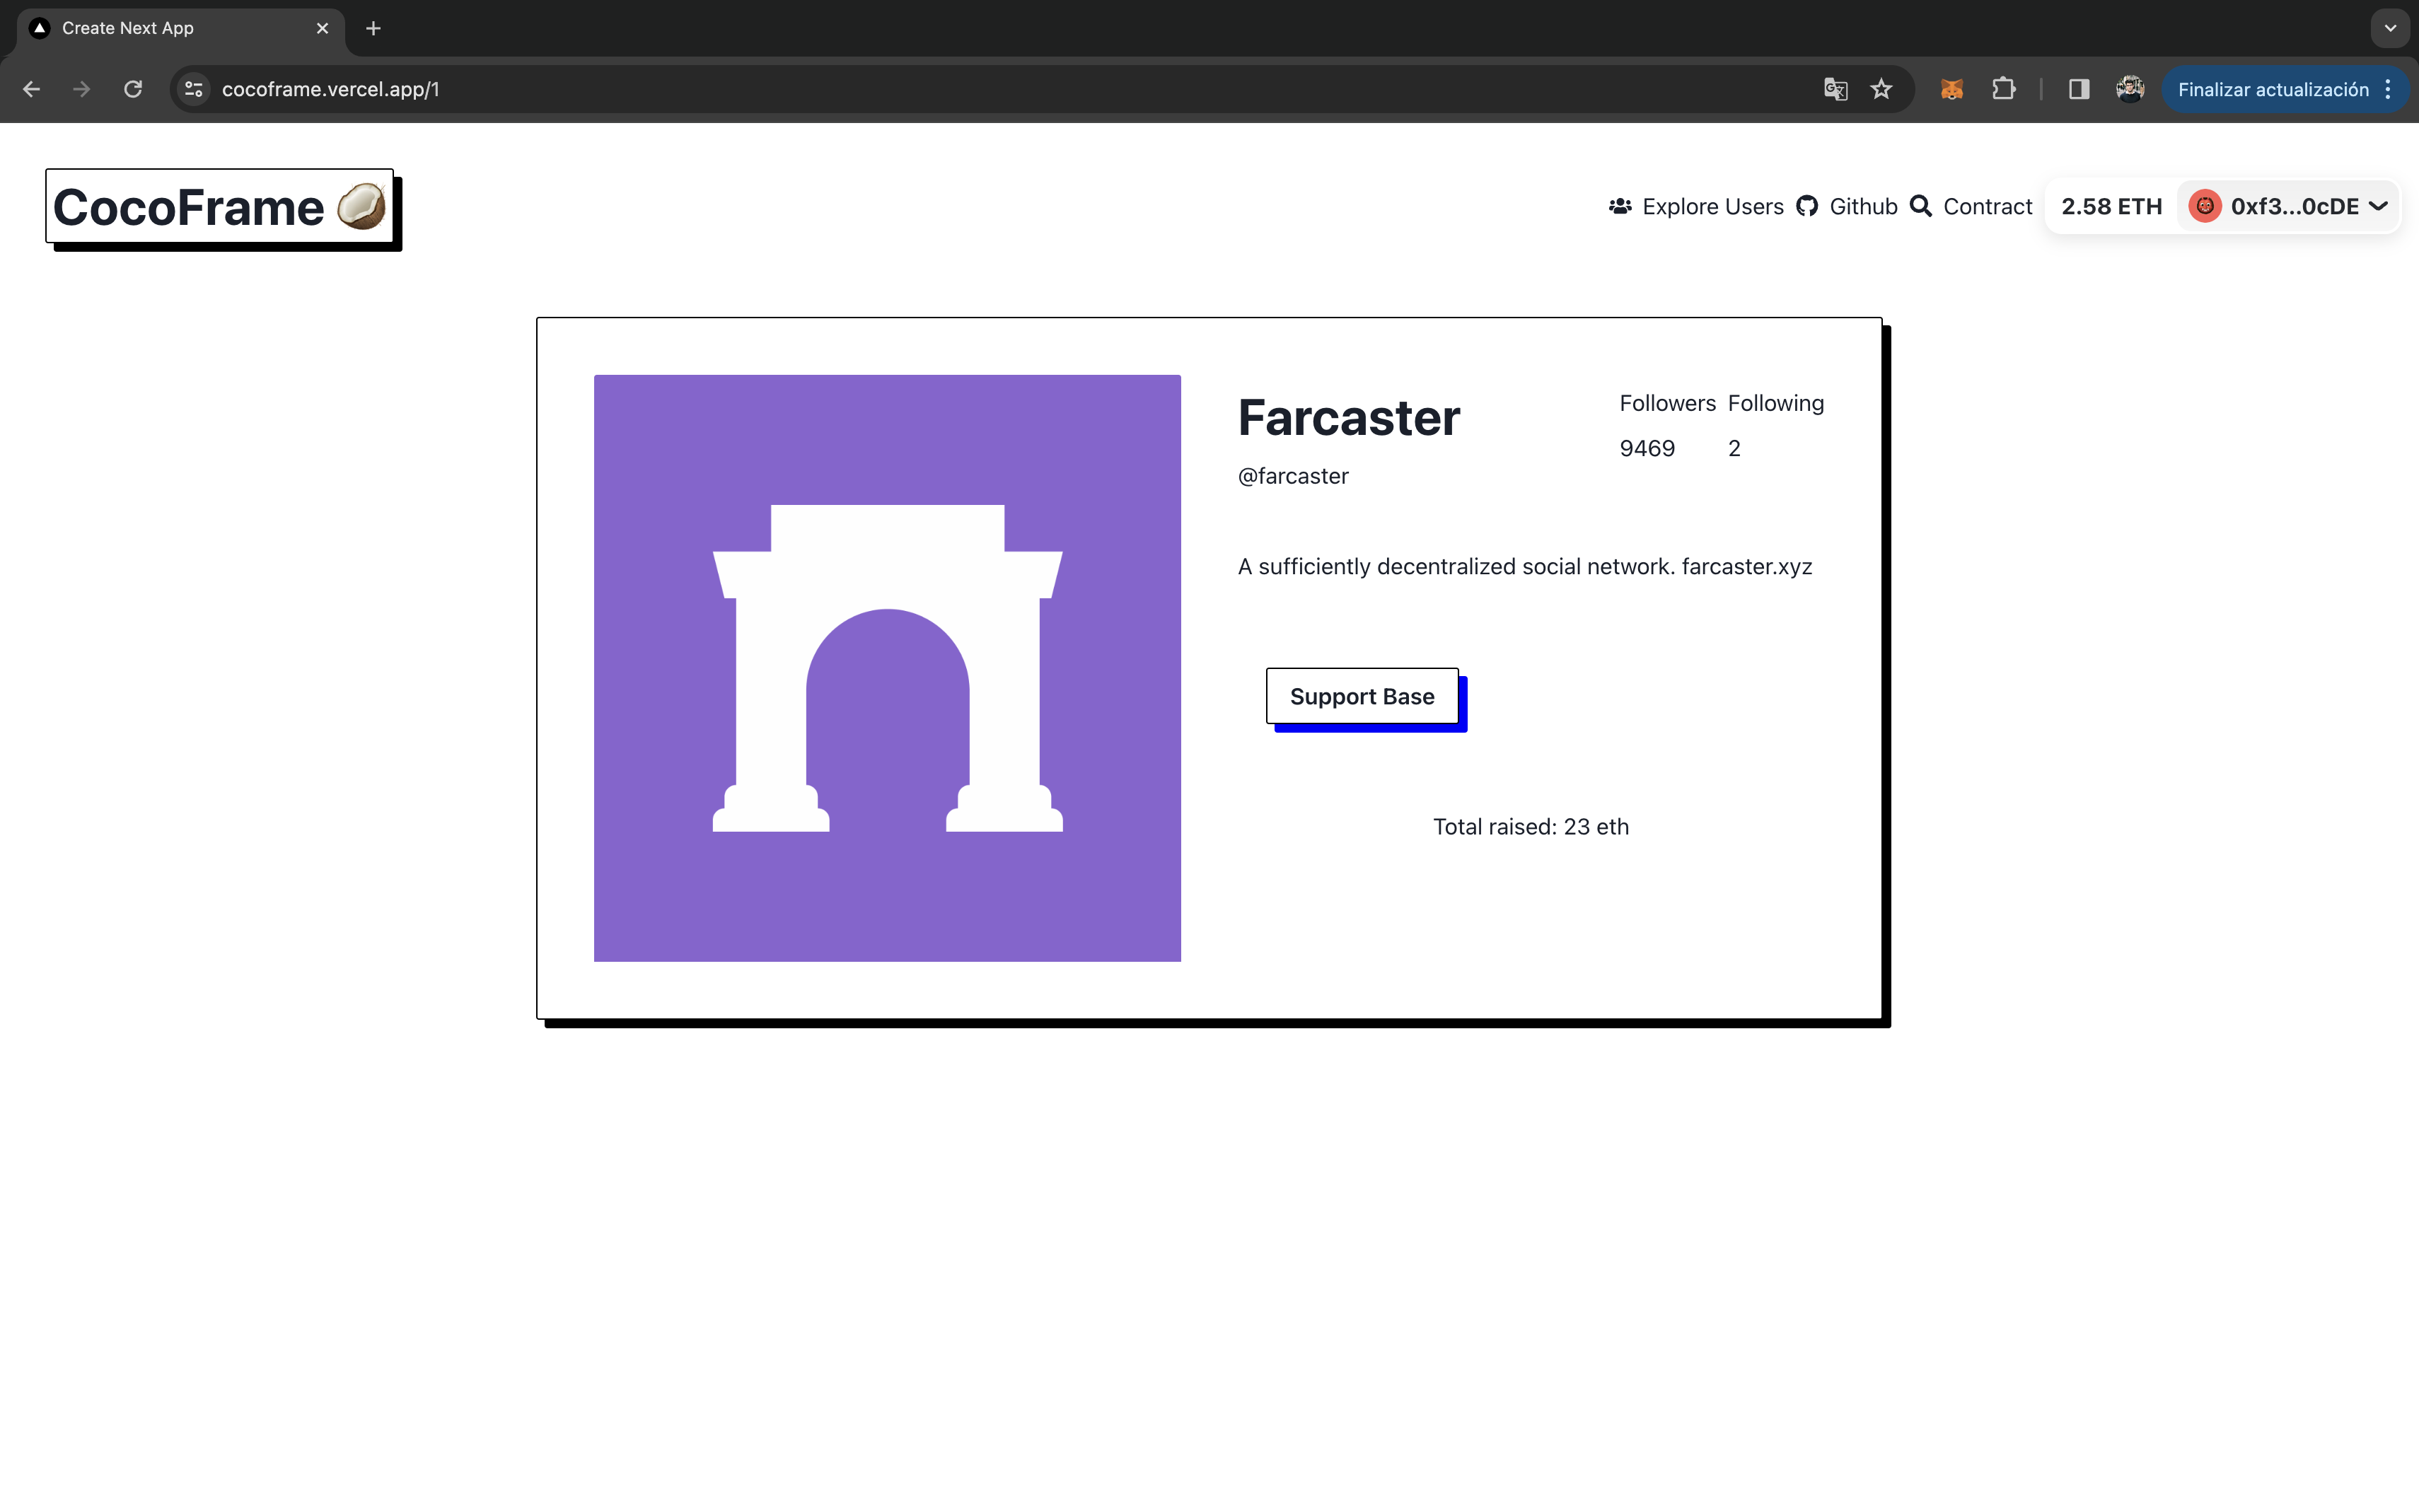2419x1512 pixels.
Task: Select the Create Next App tab
Action: tap(181, 28)
